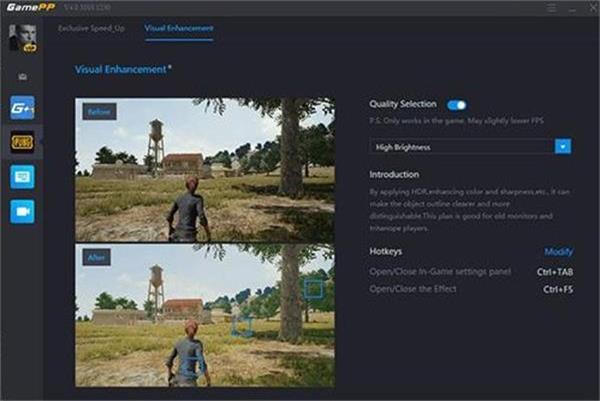
Task: Select the PUBG game icon in sidebar
Action: pos(22,142)
